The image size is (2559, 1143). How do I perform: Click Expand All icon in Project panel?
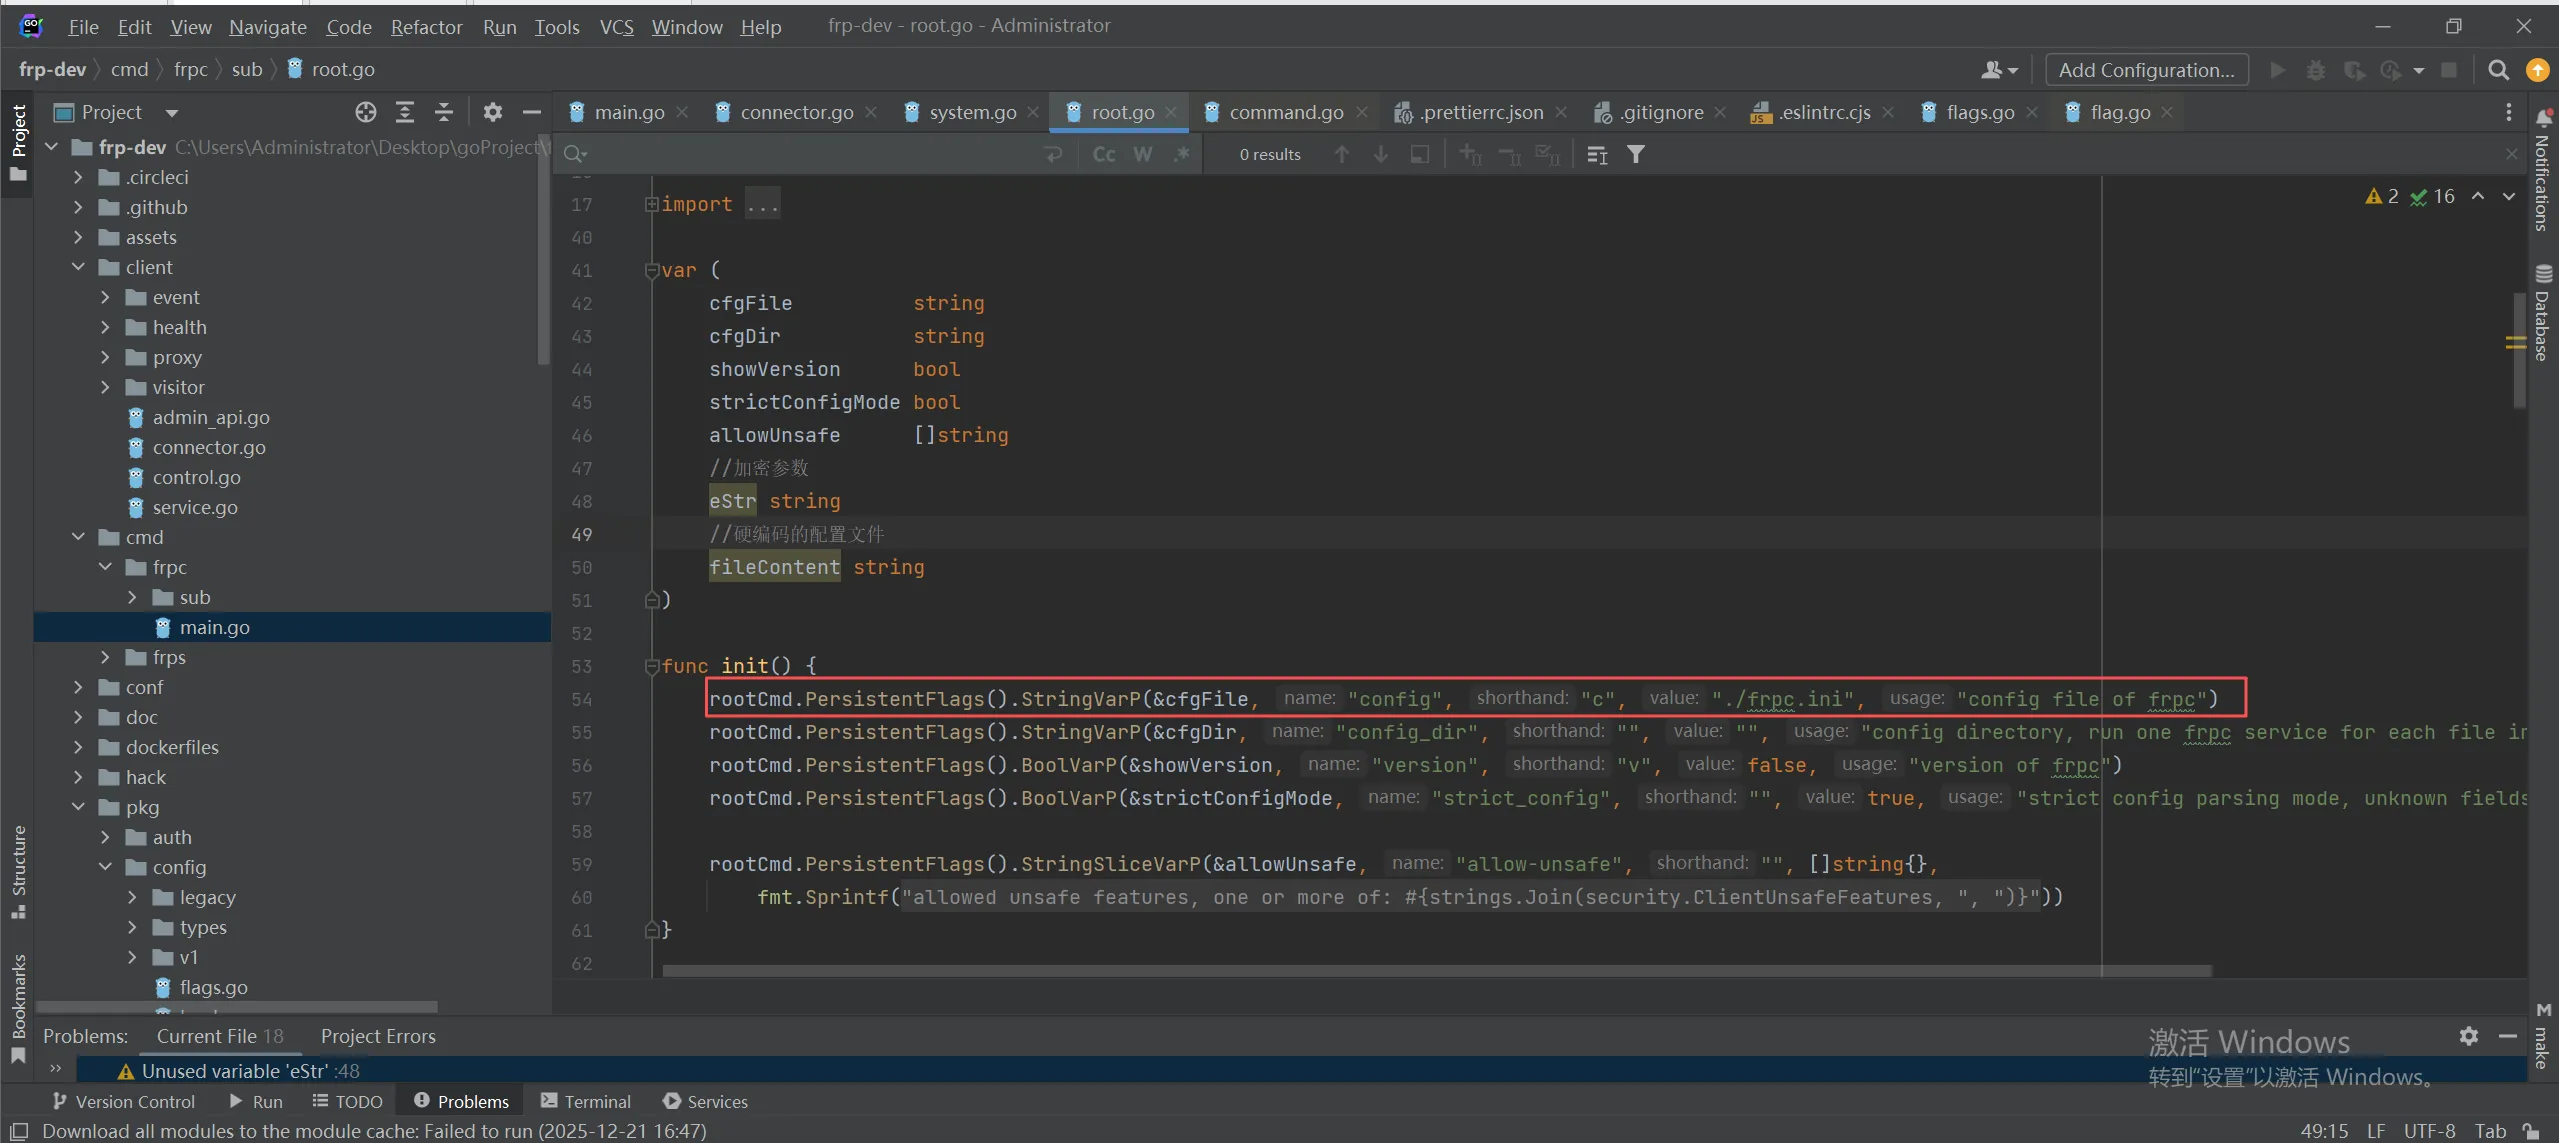(405, 112)
